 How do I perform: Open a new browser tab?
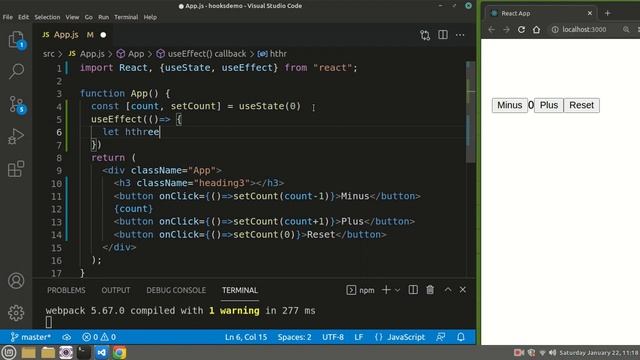[x=607, y=13]
